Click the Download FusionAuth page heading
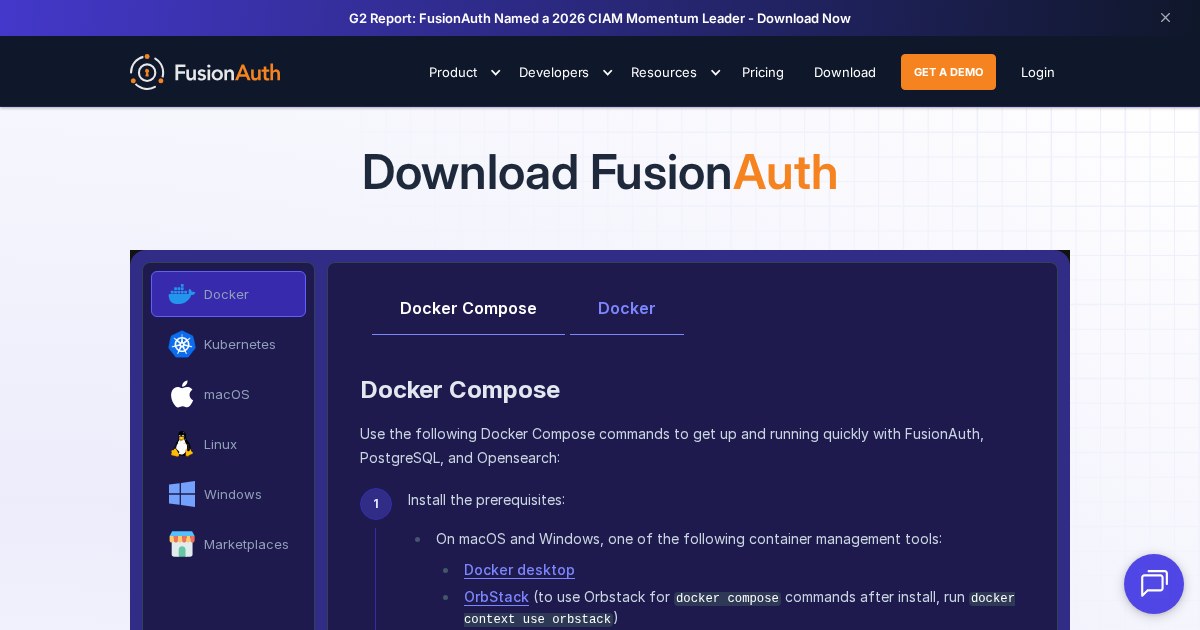The height and width of the screenshot is (630, 1200). (x=600, y=172)
